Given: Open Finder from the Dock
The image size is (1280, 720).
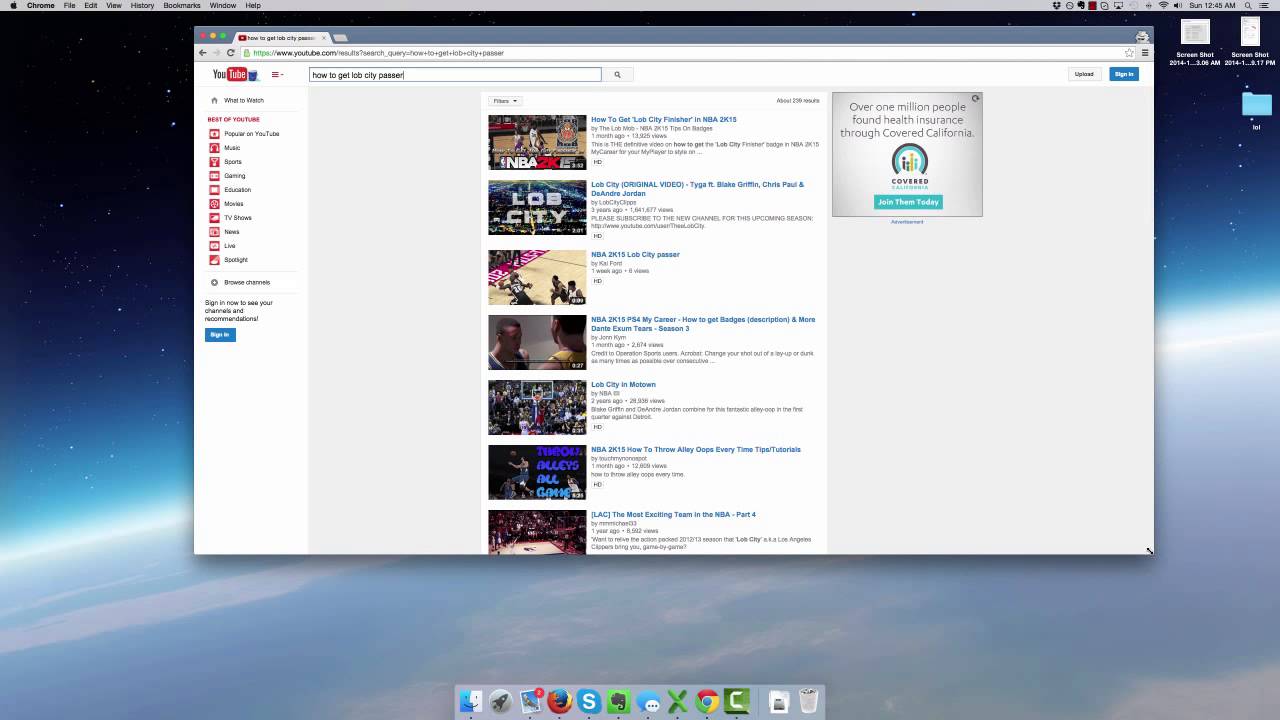Looking at the screenshot, I should tap(471, 702).
